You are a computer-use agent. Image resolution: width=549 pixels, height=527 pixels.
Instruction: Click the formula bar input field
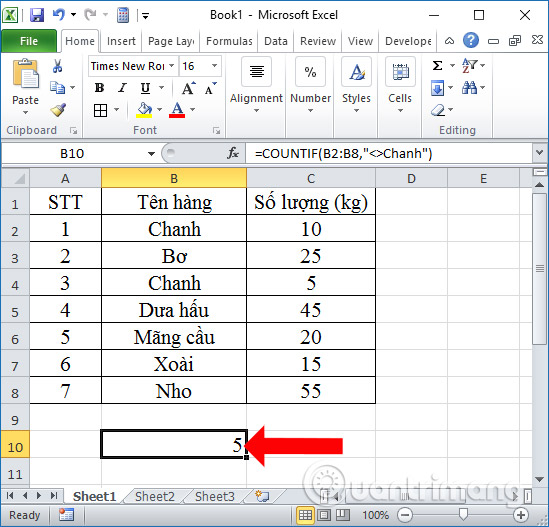[x=389, y=153]
